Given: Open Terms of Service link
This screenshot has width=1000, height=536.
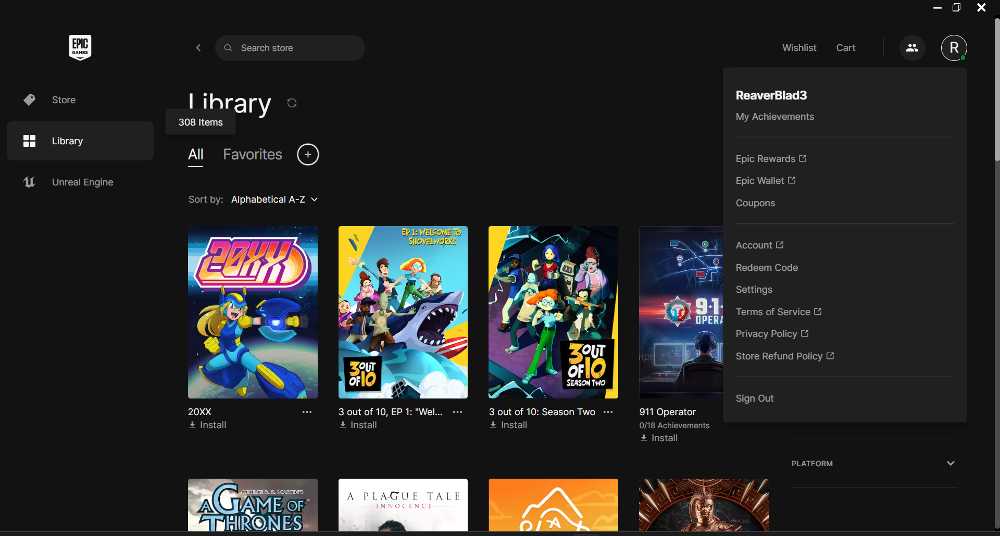Looking at the screenshot, I should (778, 312).
